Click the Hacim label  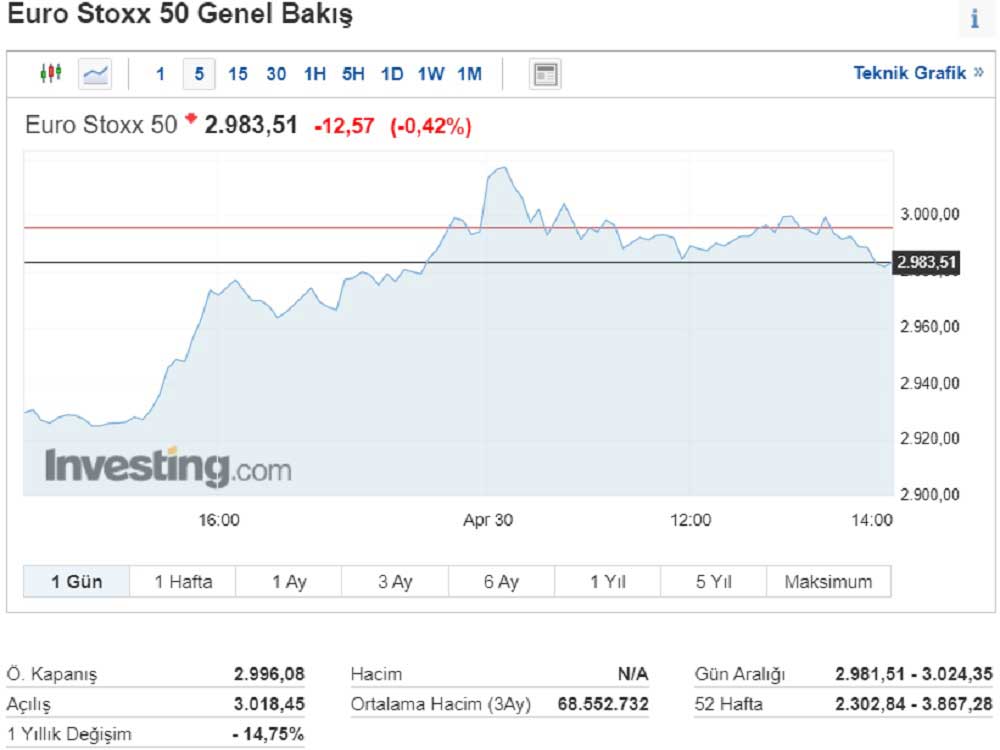[x=376, y=674]
